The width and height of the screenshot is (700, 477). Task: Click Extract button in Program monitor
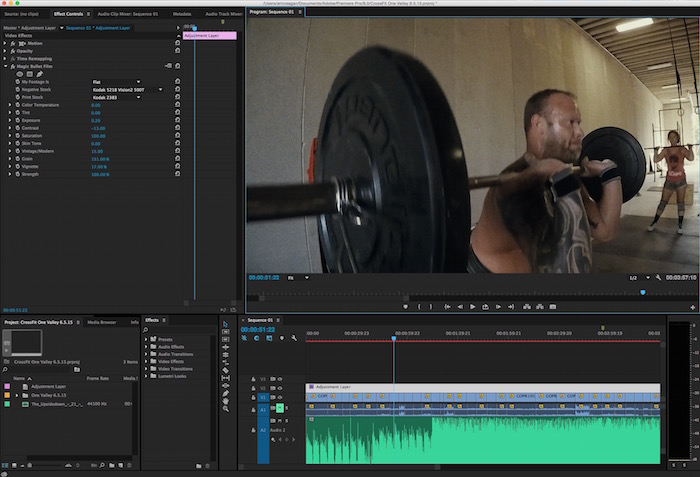[x=540, y=307]
